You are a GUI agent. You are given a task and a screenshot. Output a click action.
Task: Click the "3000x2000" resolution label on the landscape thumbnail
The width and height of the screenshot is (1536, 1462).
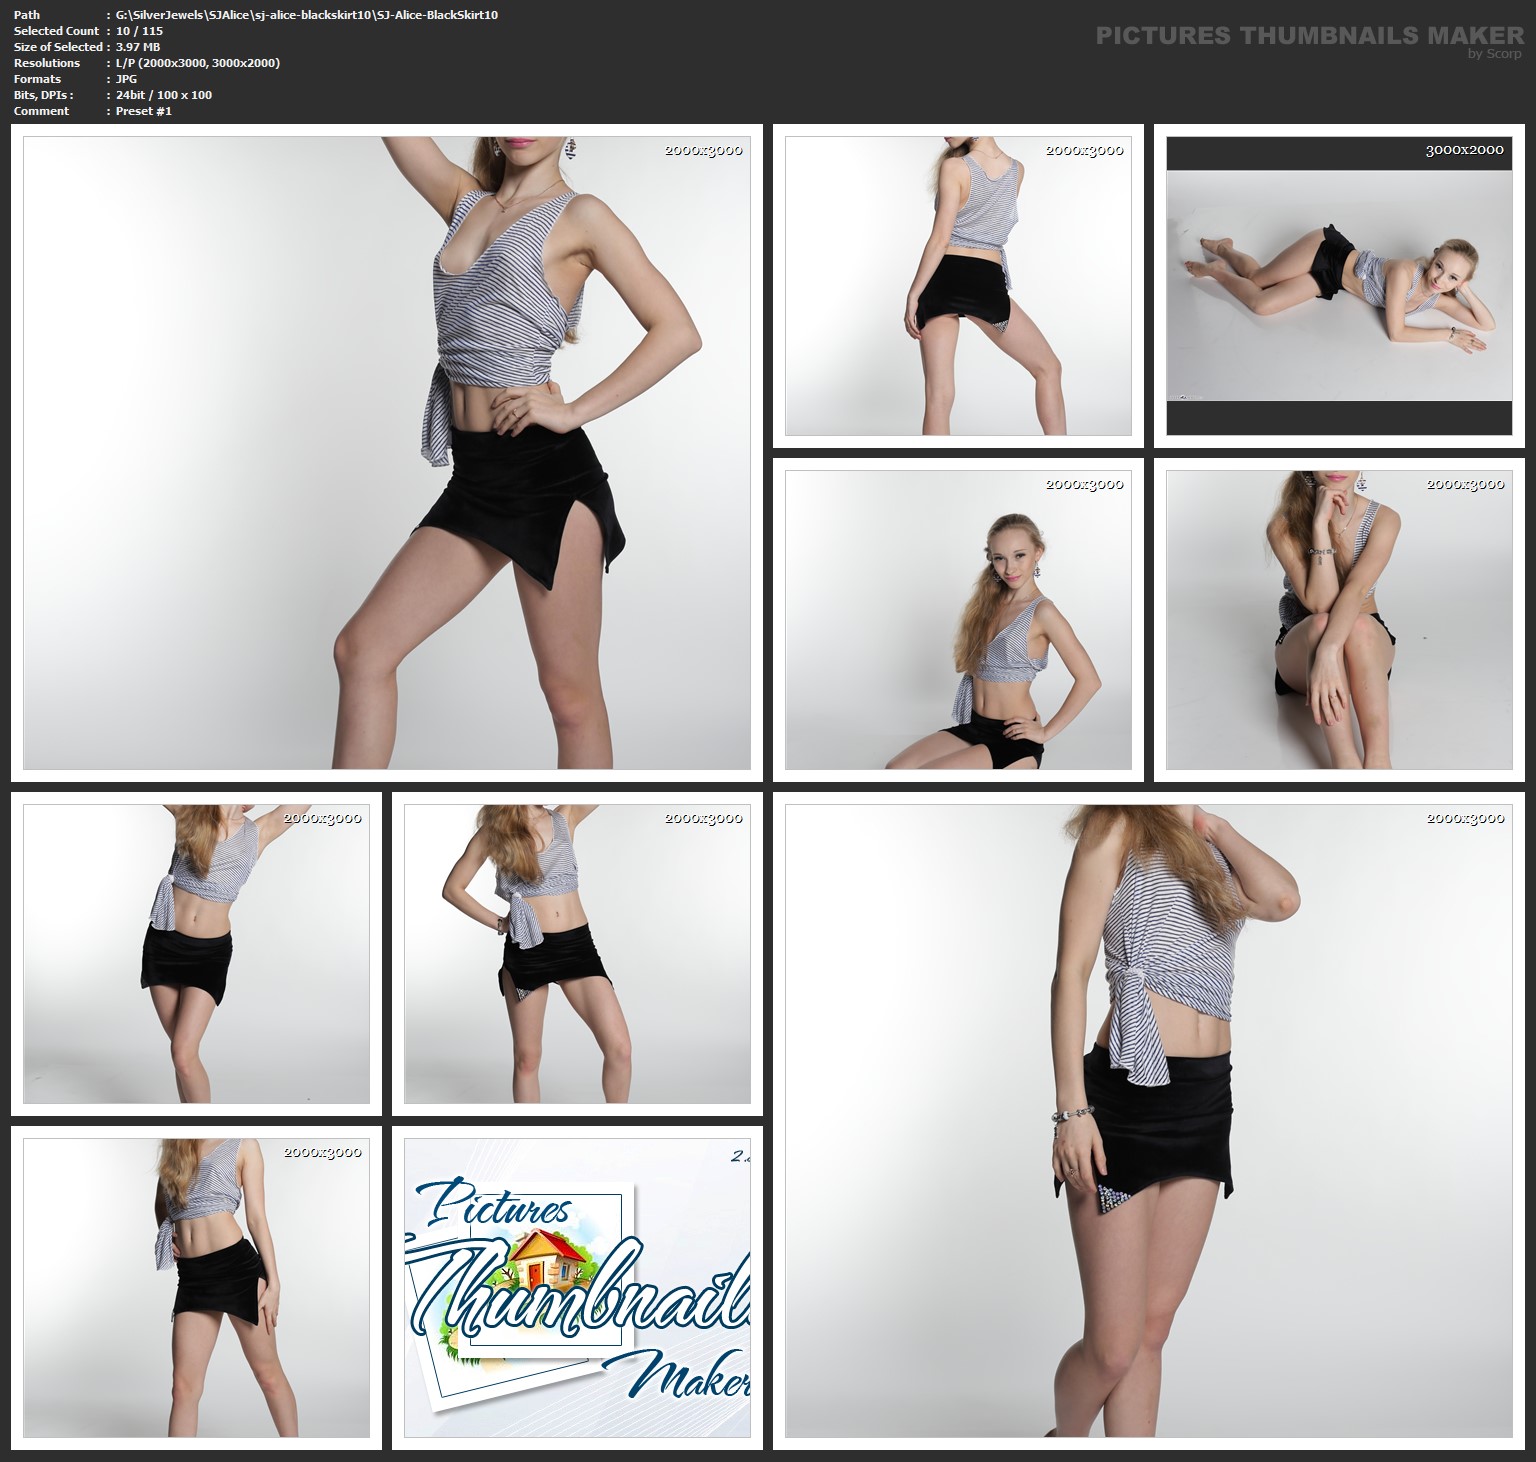tap(1464, 150)
